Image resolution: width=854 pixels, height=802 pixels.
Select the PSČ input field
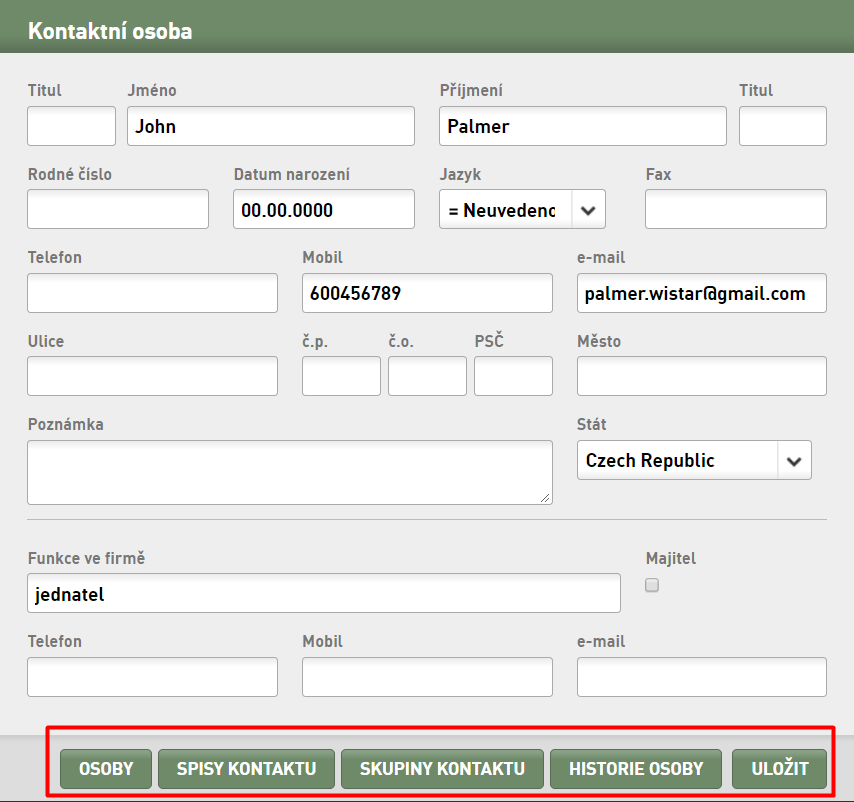coord(513,376)
